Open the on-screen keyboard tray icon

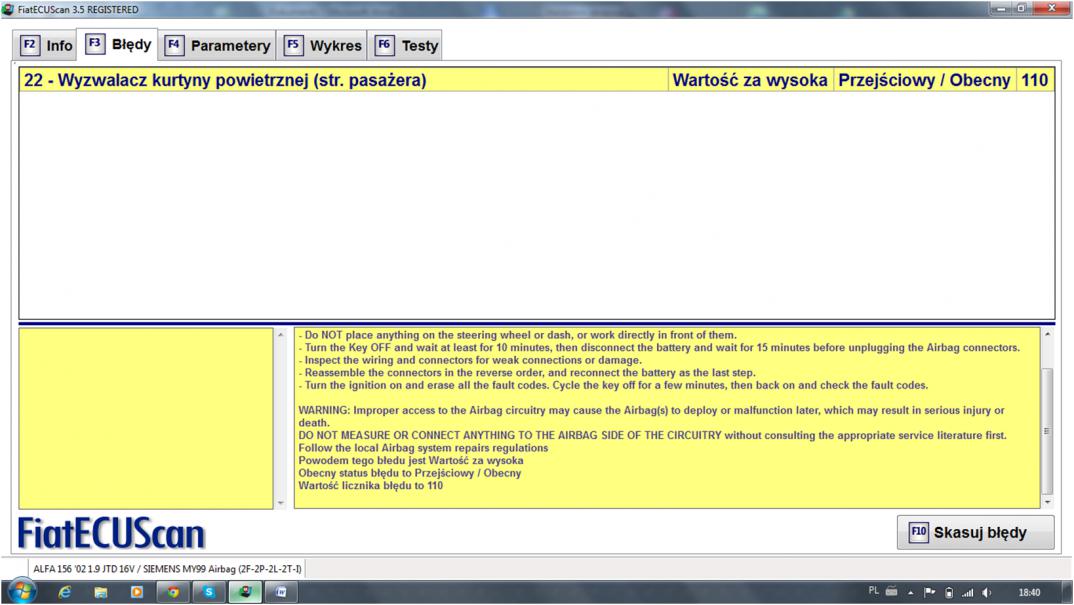pyautogui.click(x=891, y=591)
